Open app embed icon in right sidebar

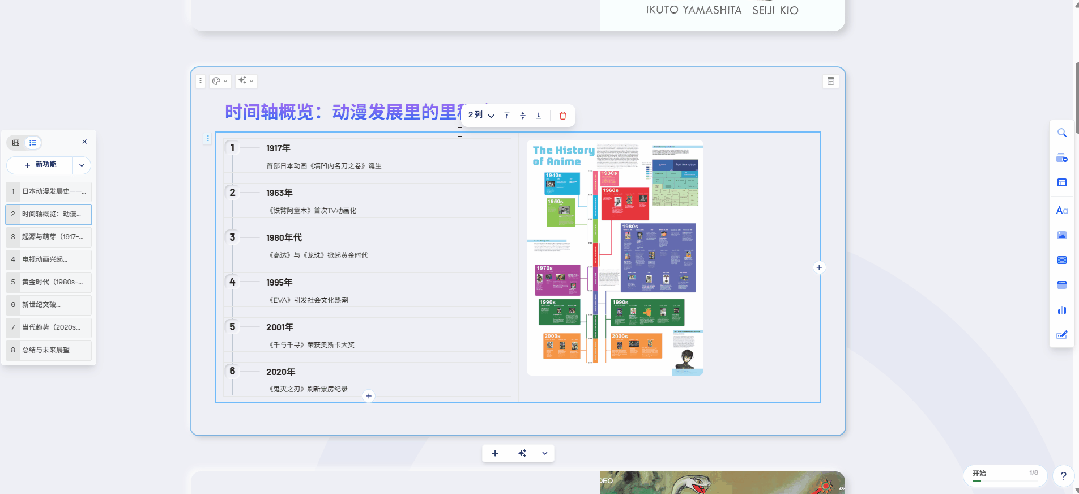pos(1062,285)
